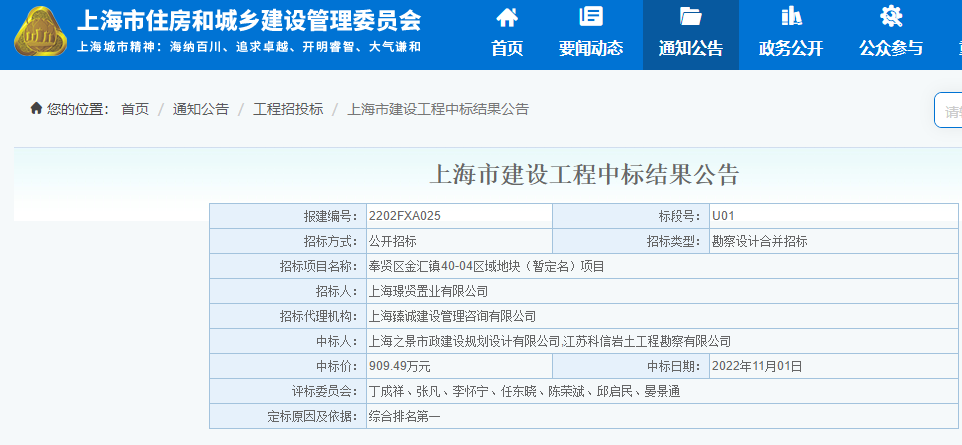Click the small home icon beside 您的位置
The width and height of the screenshot is (962, 445).
pos(37,108)
